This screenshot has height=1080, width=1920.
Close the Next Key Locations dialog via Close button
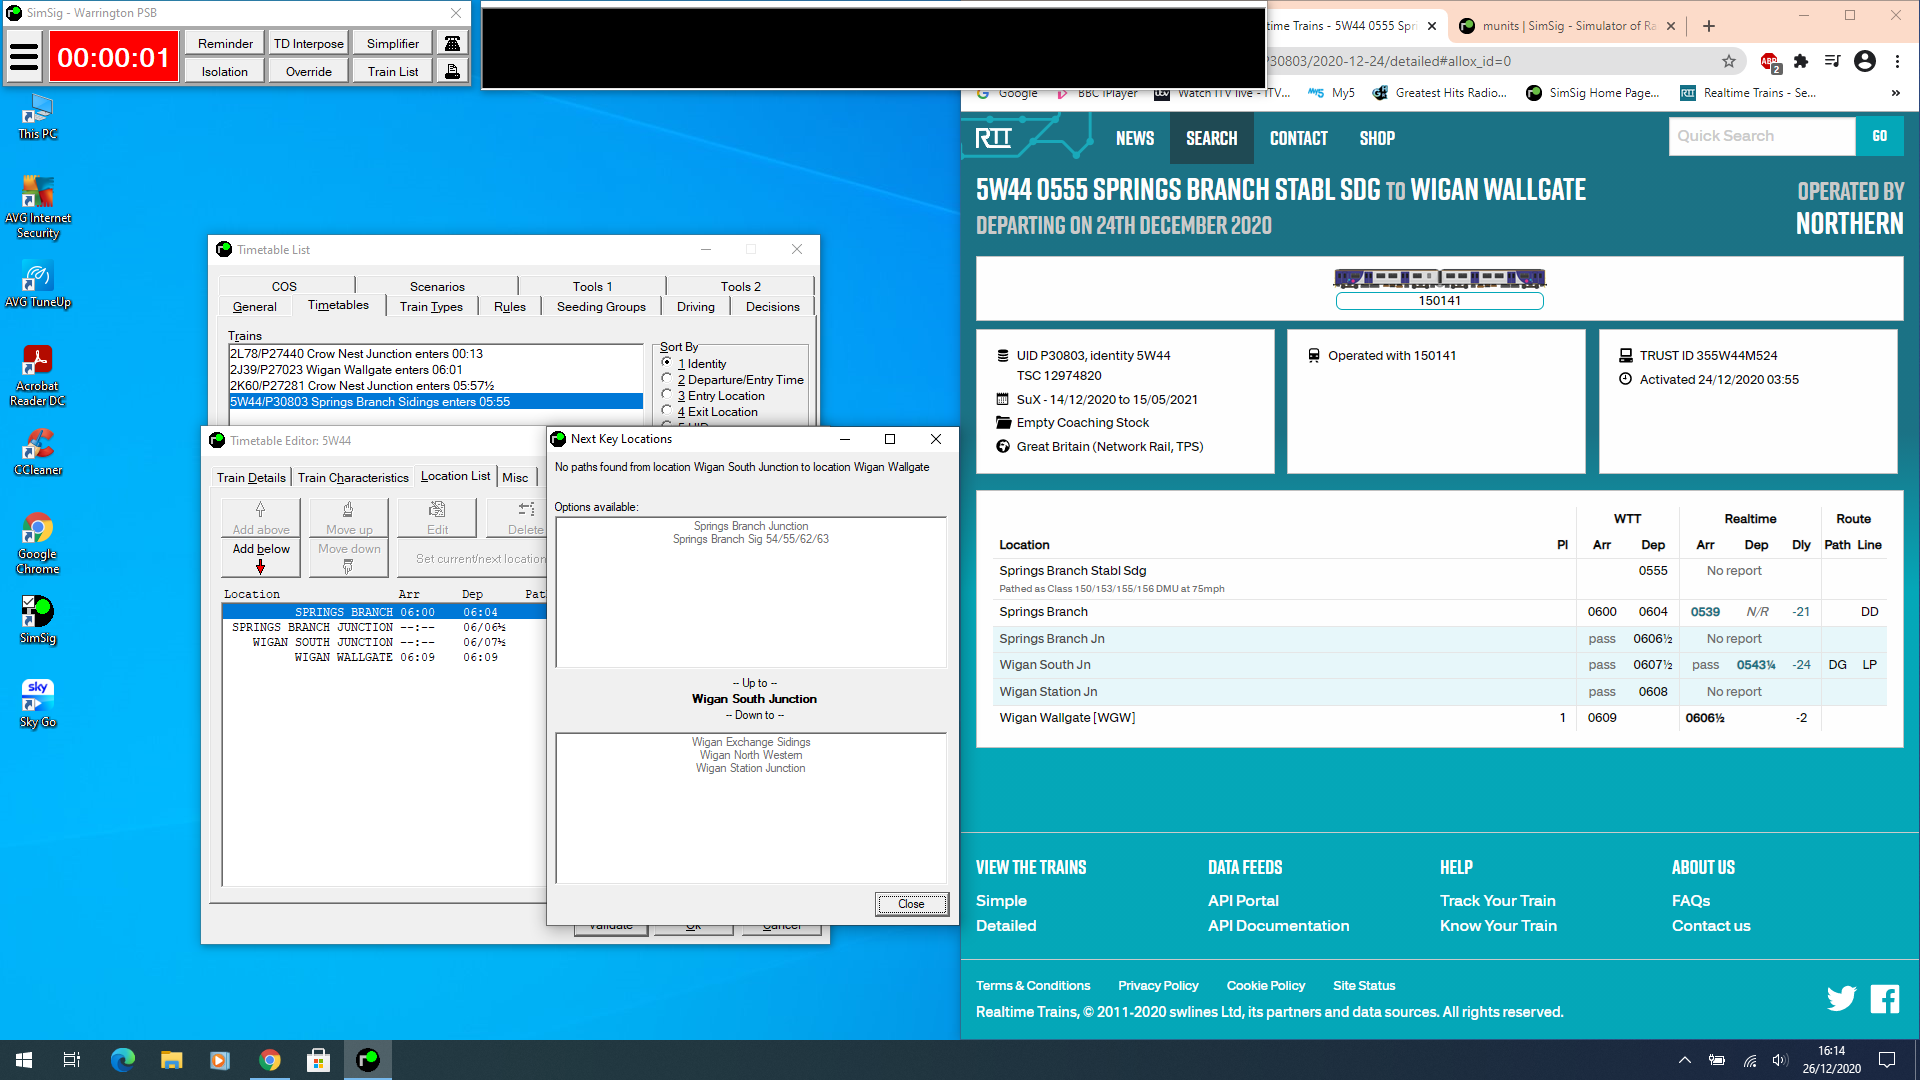911,904
